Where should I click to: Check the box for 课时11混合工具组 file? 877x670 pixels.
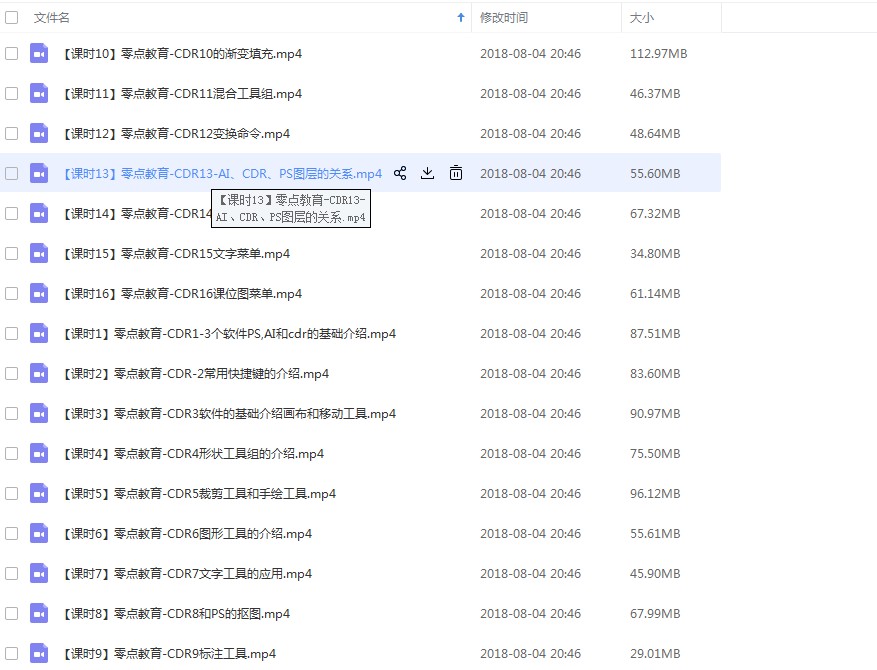pyautogui.click(x=12, y=93)
